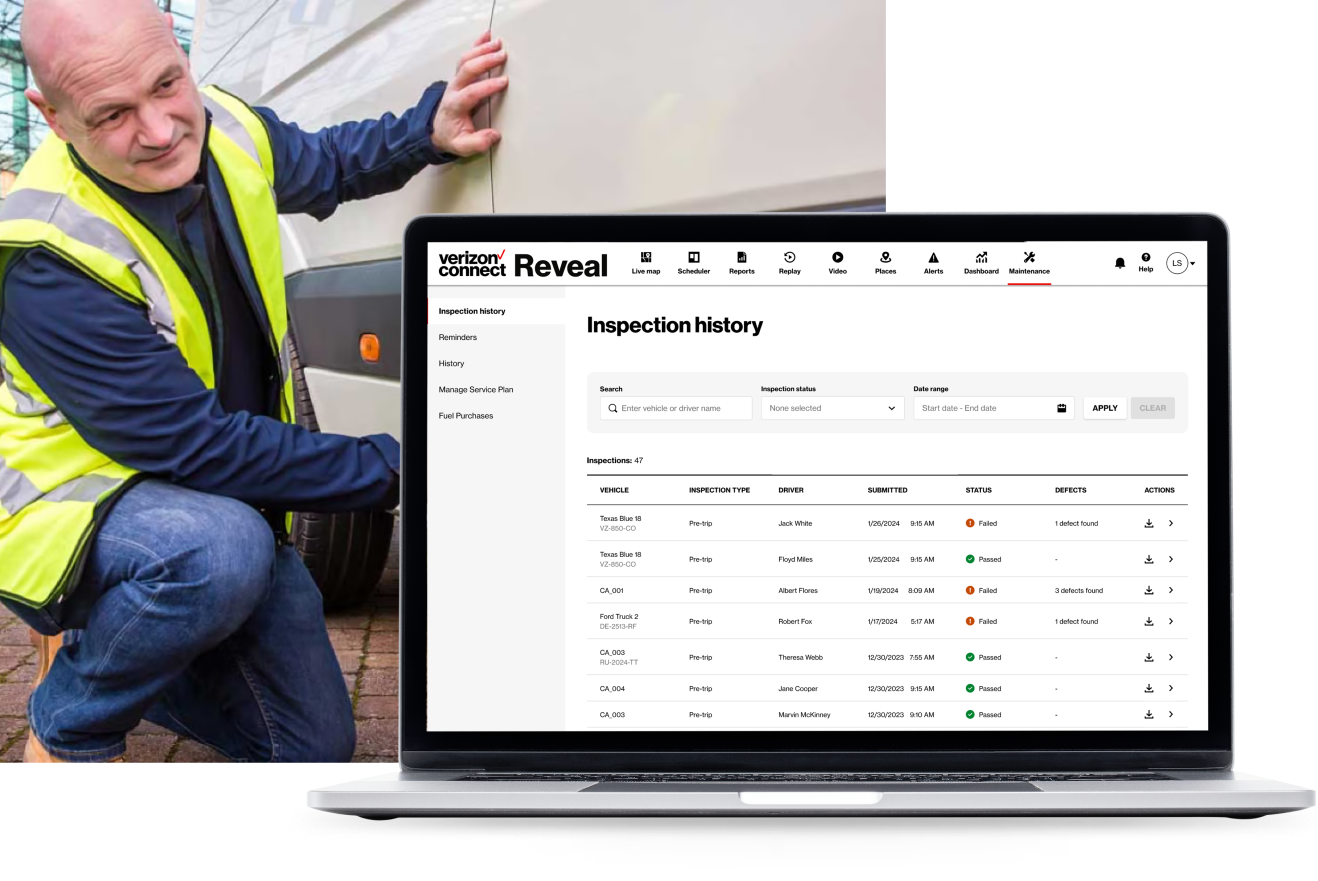Open the Inspection status dropdown
This screenshot has height=881, width=1318.
[832, 408]
